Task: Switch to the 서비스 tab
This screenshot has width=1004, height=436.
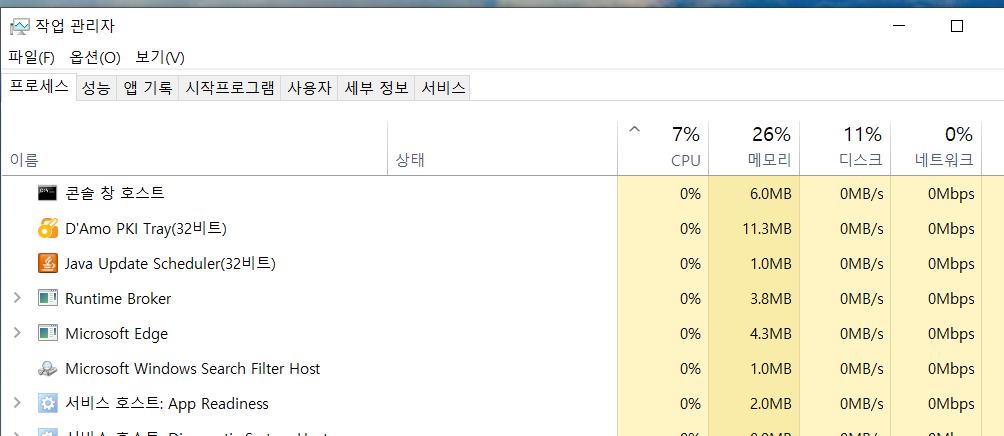Action: (442, 88)
